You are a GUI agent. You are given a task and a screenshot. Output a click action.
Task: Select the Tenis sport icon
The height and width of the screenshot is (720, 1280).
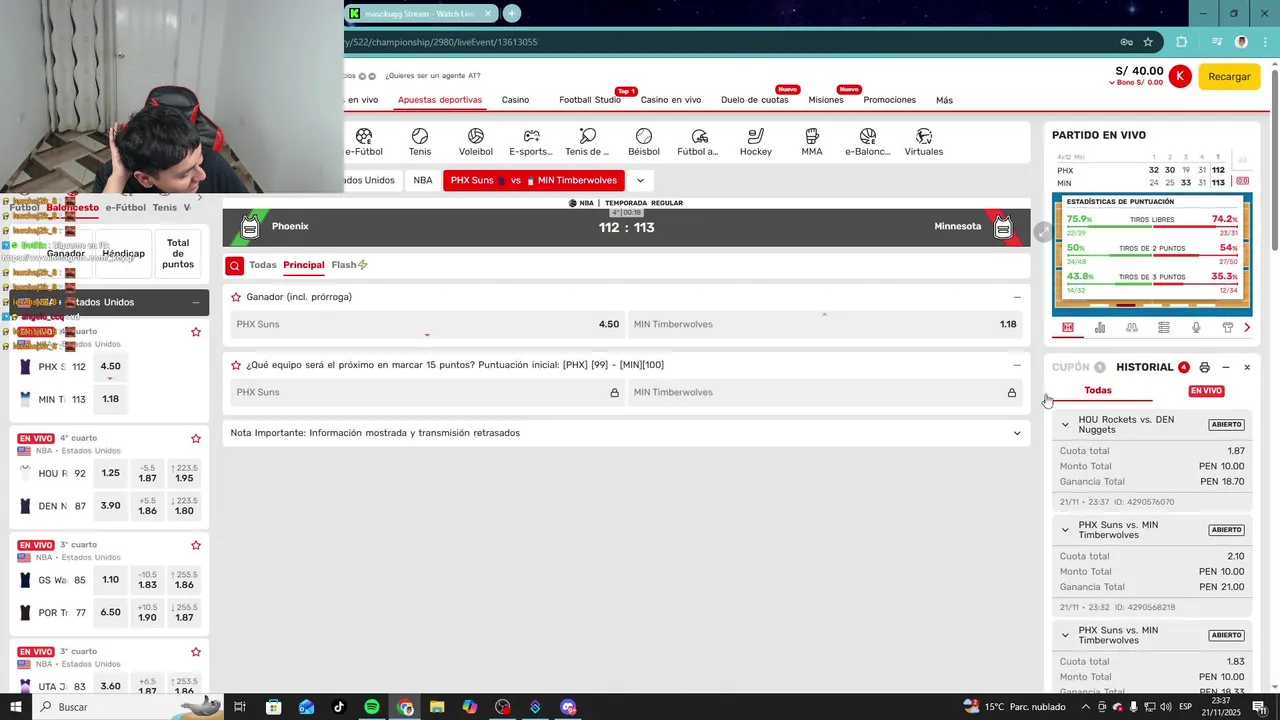coord(420,142)
